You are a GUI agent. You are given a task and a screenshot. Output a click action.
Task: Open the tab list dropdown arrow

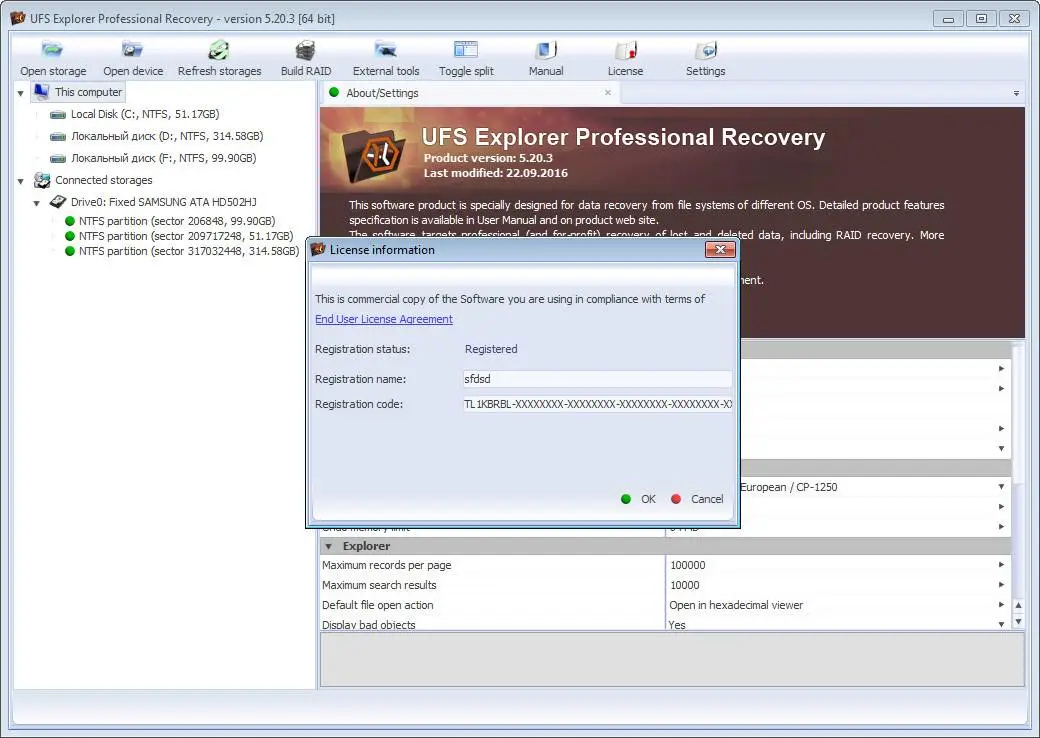1016,93
